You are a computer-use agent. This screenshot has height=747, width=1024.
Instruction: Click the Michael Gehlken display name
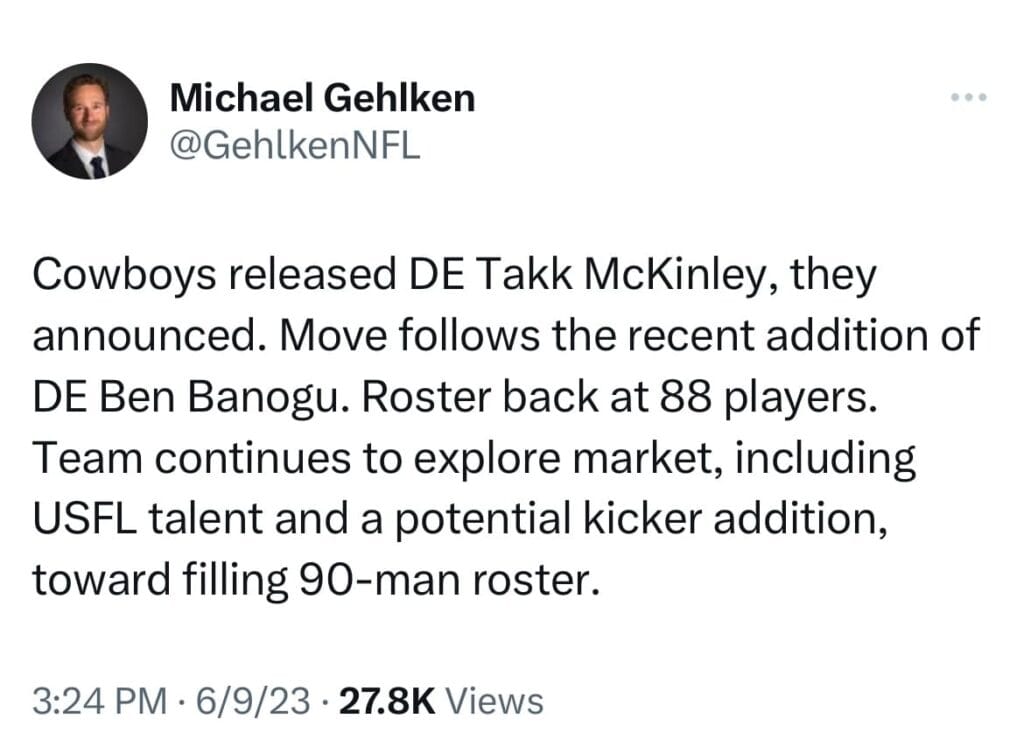322,98
